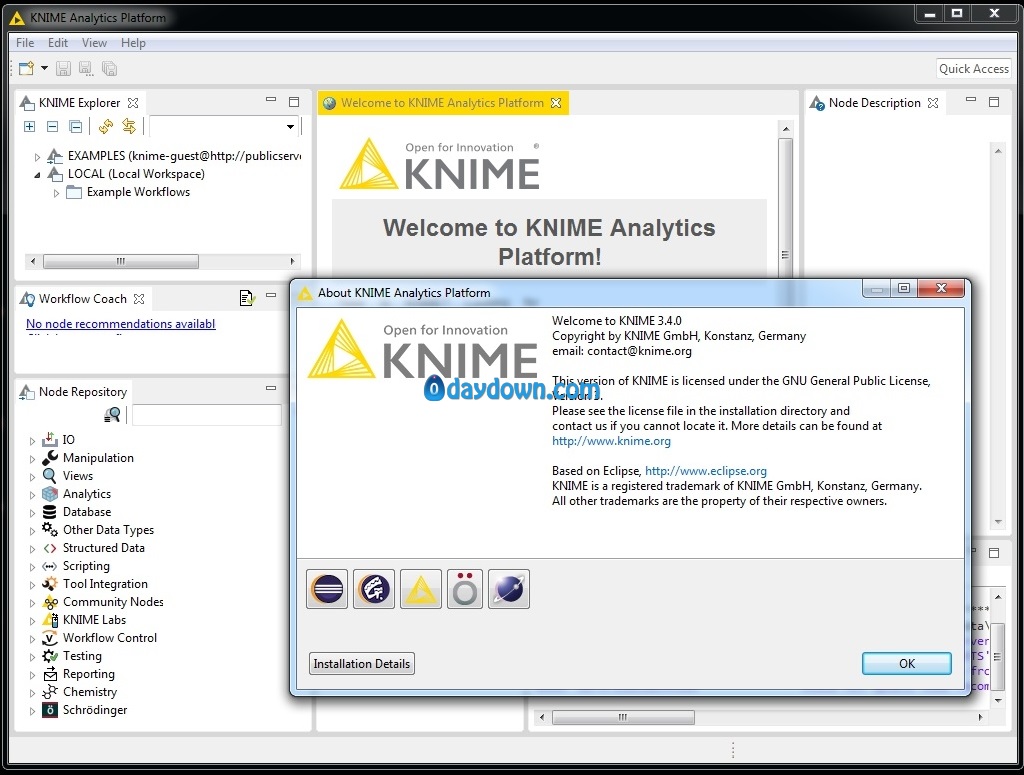Screen dimensions: 1024x775
Task: Expand the Analytics node category
Action: click(32, 495)
